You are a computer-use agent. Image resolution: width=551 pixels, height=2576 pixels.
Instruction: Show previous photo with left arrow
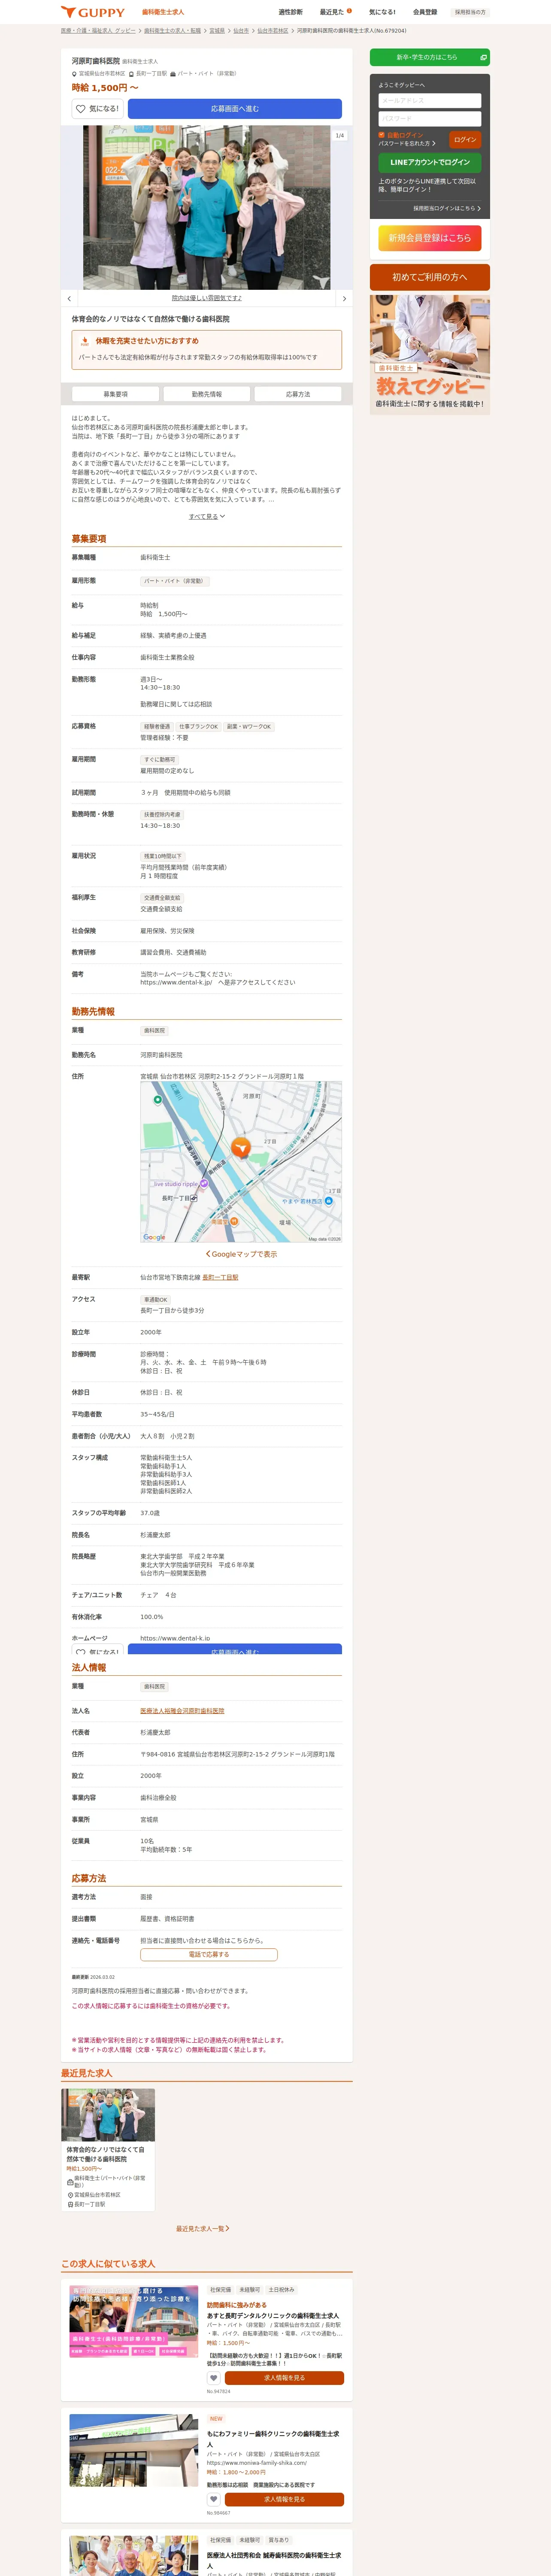pyautogui.click(x=69, y=298)
